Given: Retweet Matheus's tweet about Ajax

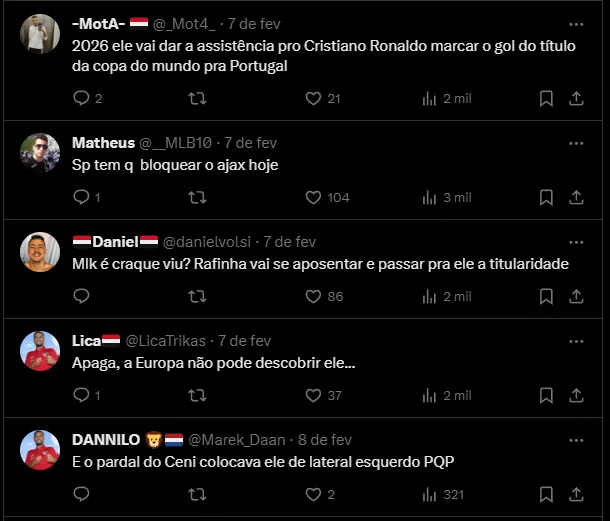Looking at the screenshot, I should (197, 197).
